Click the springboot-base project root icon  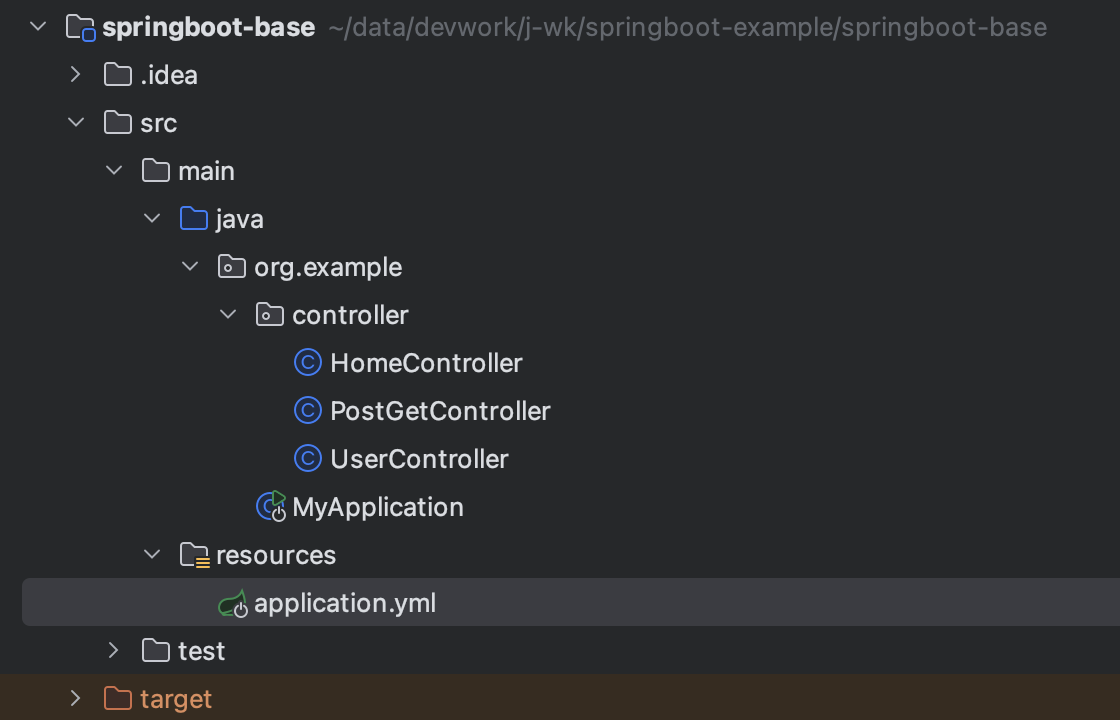(79, 27)
